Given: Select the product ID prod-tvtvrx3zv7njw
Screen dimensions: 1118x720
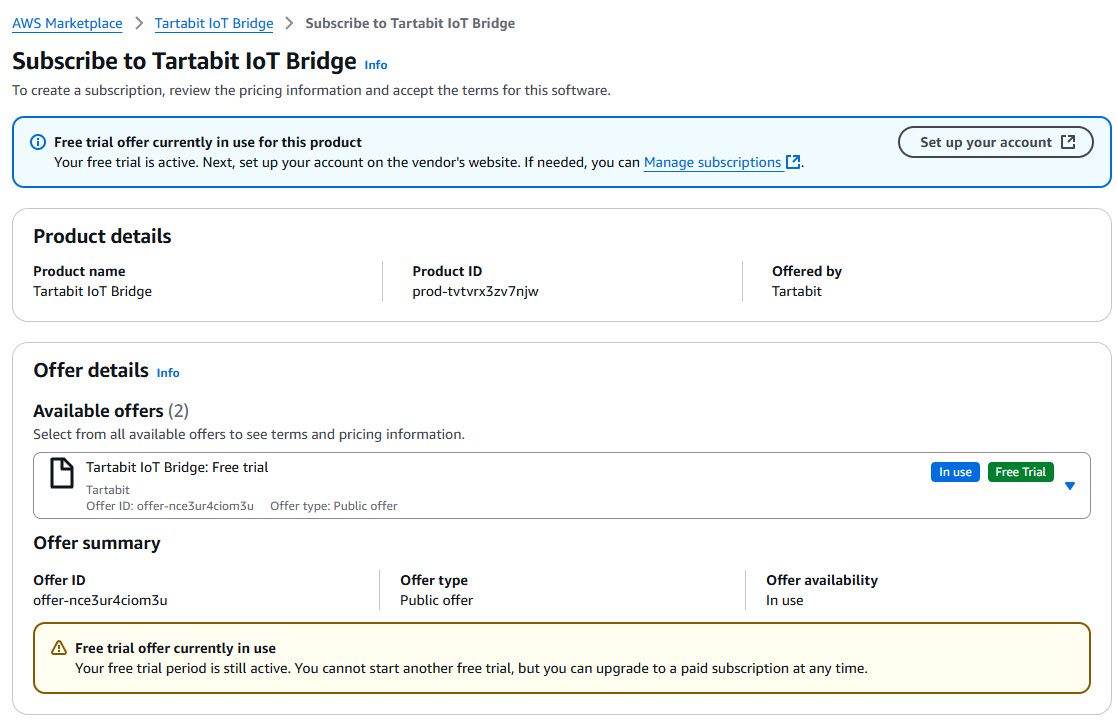Looking at the screenshot, I should pos(476,291).
